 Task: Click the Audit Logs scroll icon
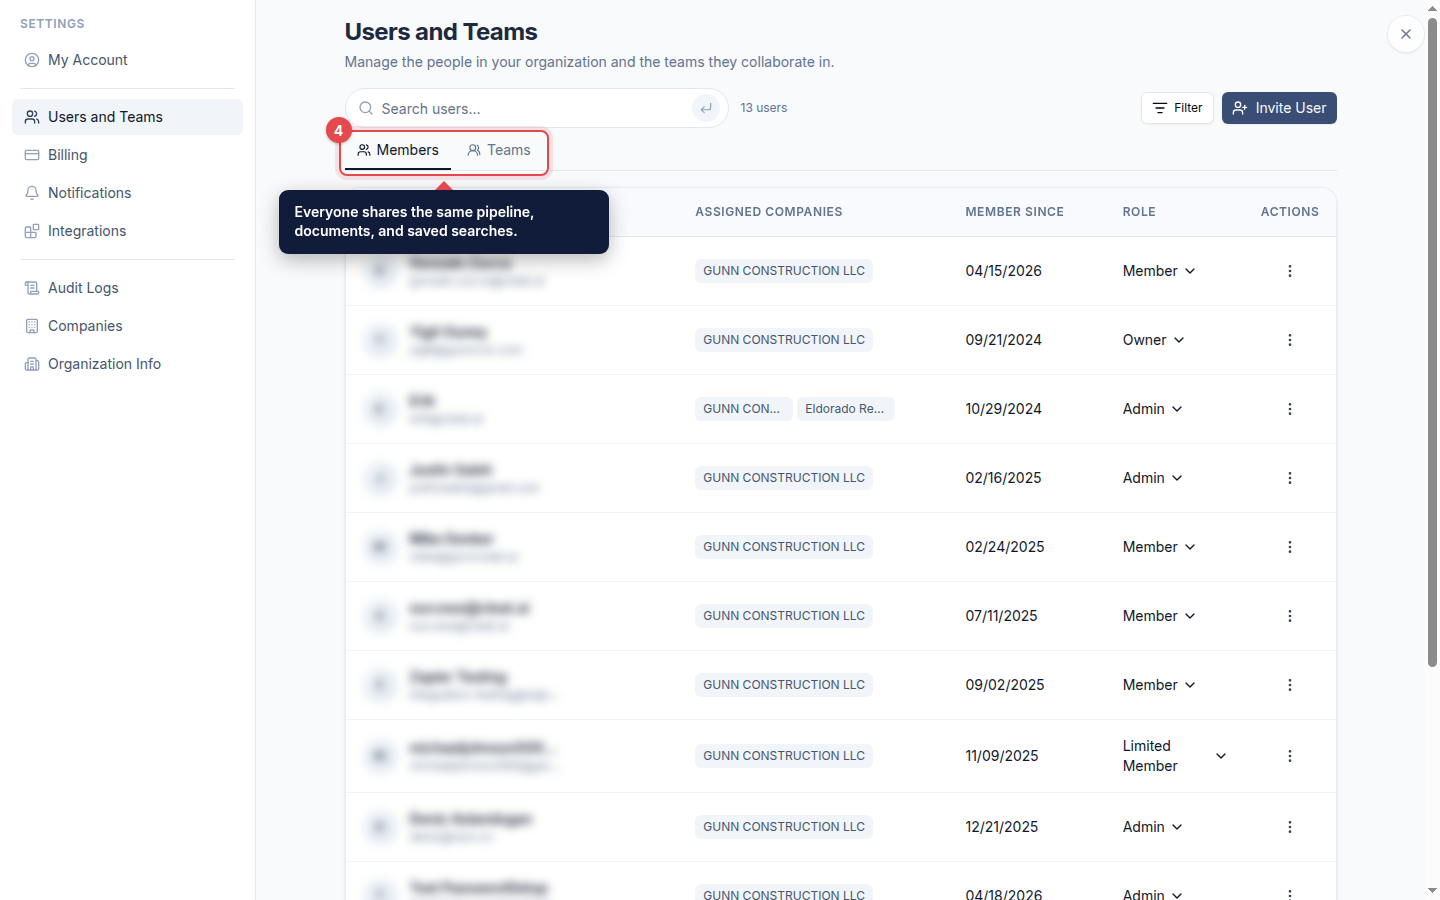(x=32, y=288)
